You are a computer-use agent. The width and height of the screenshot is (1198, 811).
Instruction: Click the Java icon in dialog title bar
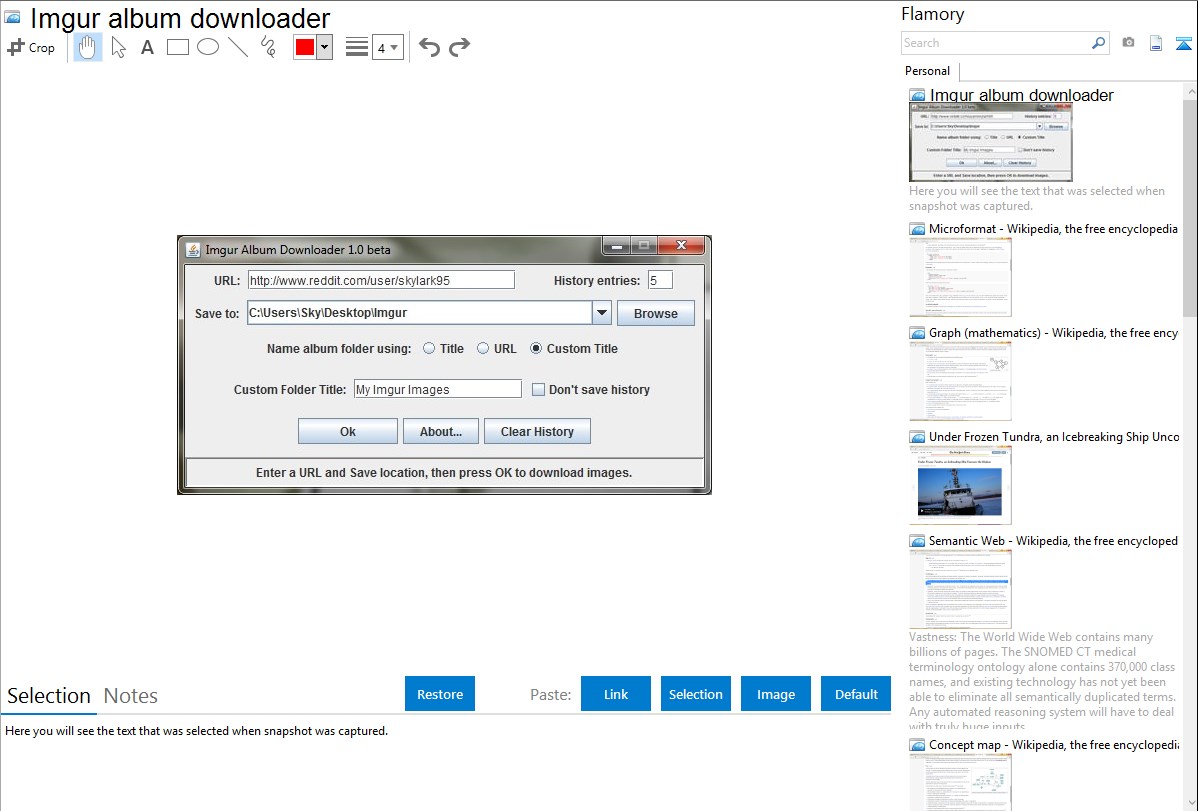coord(193,250)
